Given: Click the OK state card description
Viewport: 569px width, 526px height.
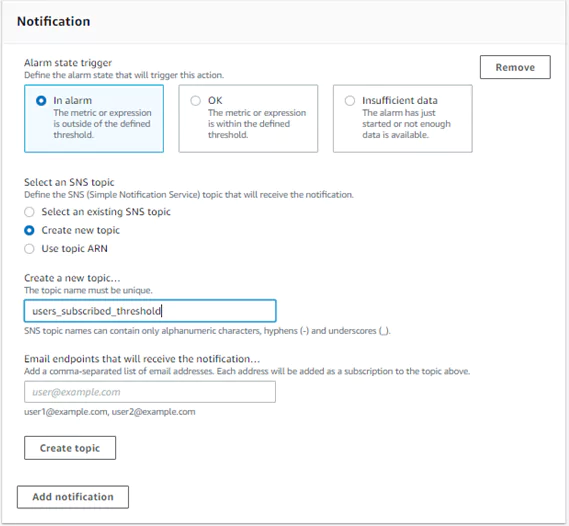Looking at the screenshot, I should [x=257, y=124].
